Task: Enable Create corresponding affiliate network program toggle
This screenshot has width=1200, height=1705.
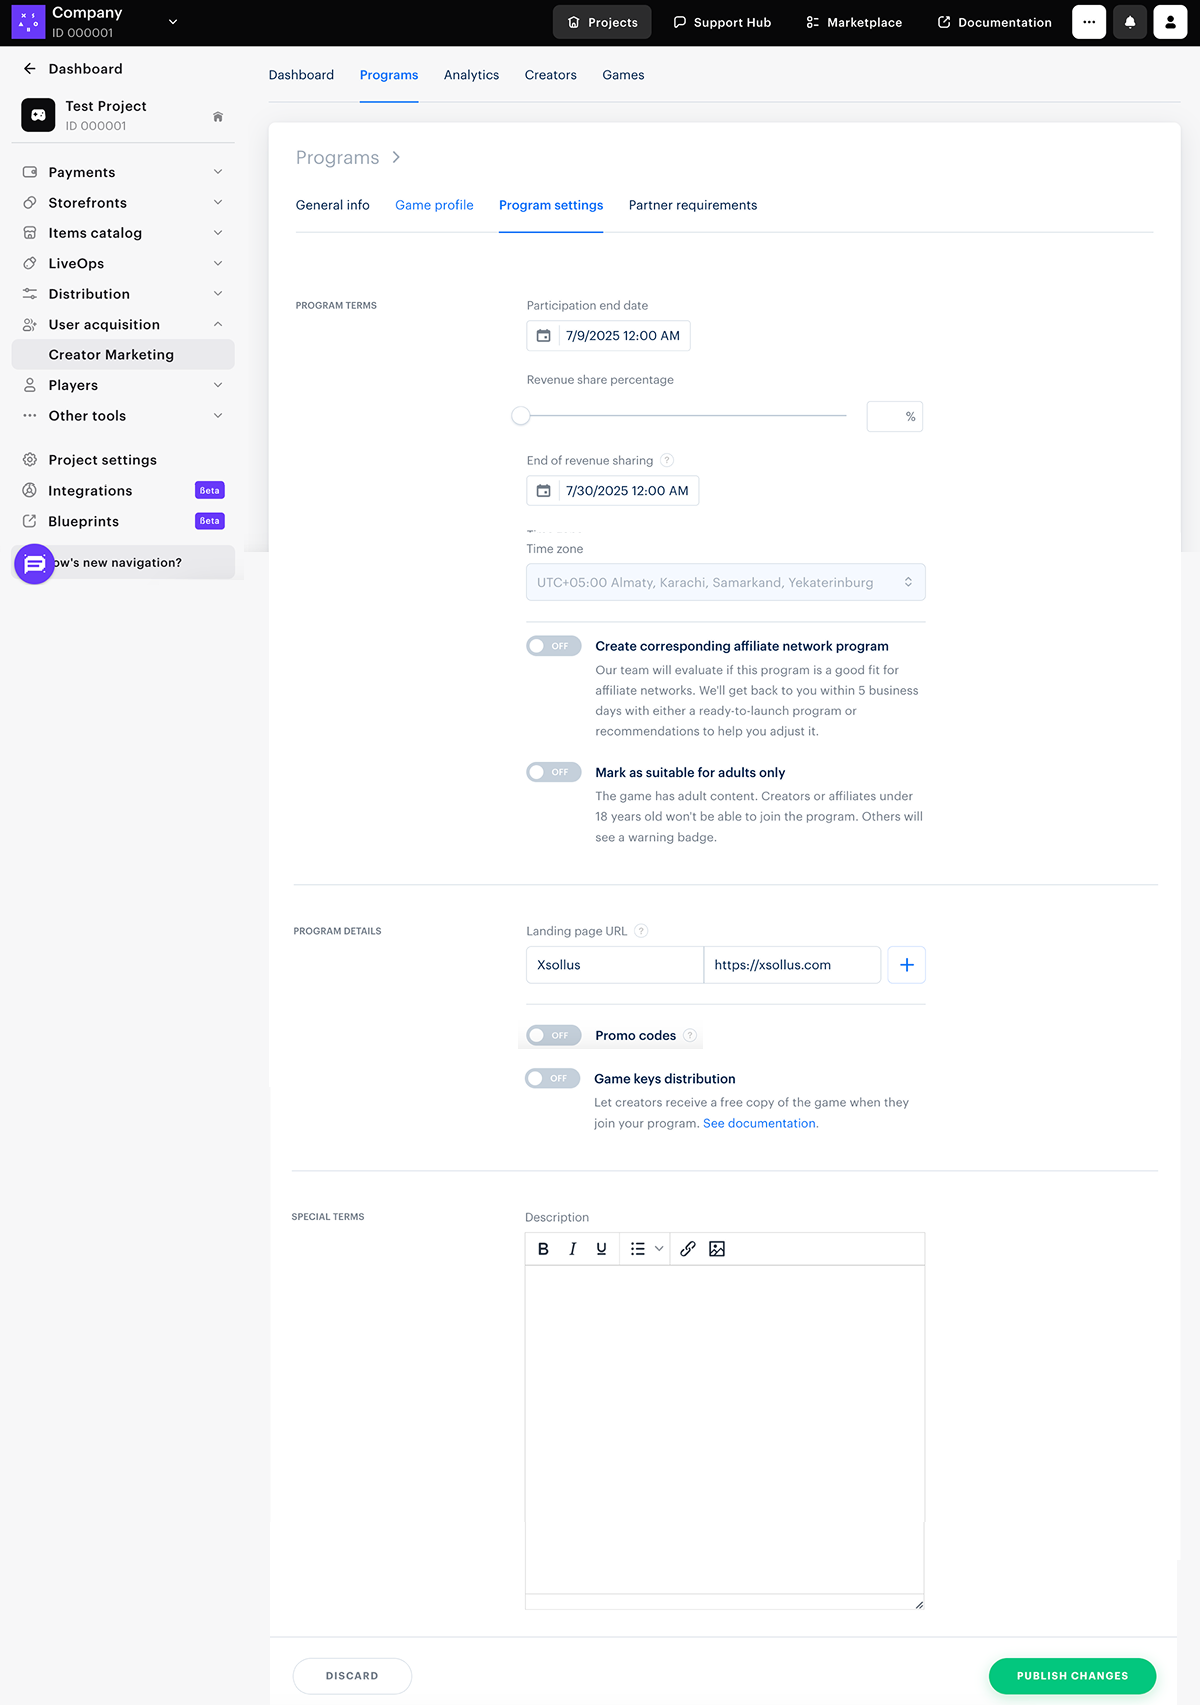Action: (553, 646)
